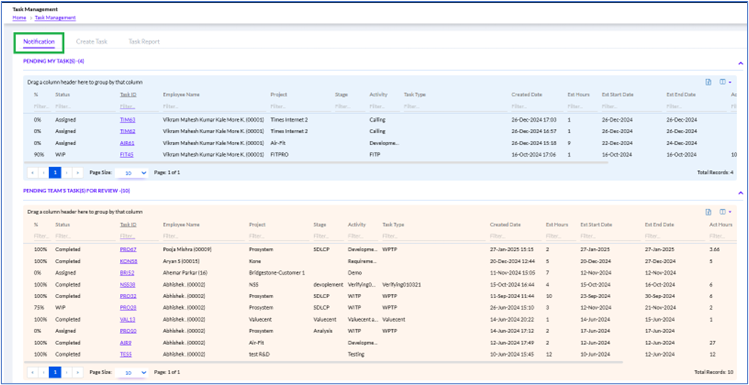The height and width of the screenshot is (385, 749).
Task: Switch to the Notification tab
Action: point(39,42)
